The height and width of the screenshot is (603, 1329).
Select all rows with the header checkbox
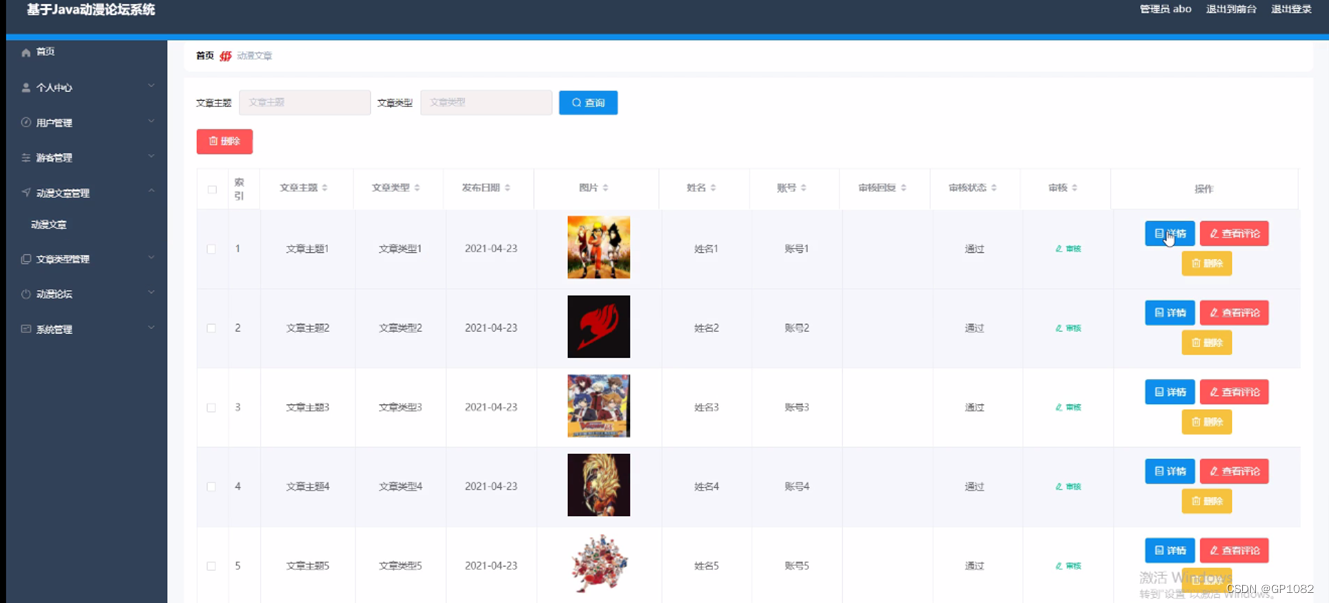pyautogui.click(x=211, y=188)
